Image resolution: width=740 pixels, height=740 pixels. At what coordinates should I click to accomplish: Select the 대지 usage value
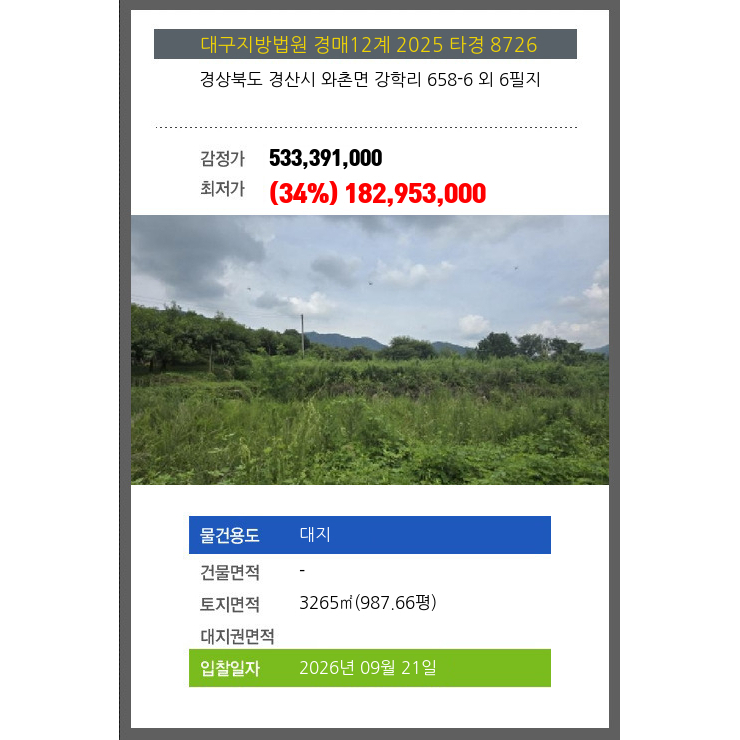pyautogui.click(x=315, y=534)
